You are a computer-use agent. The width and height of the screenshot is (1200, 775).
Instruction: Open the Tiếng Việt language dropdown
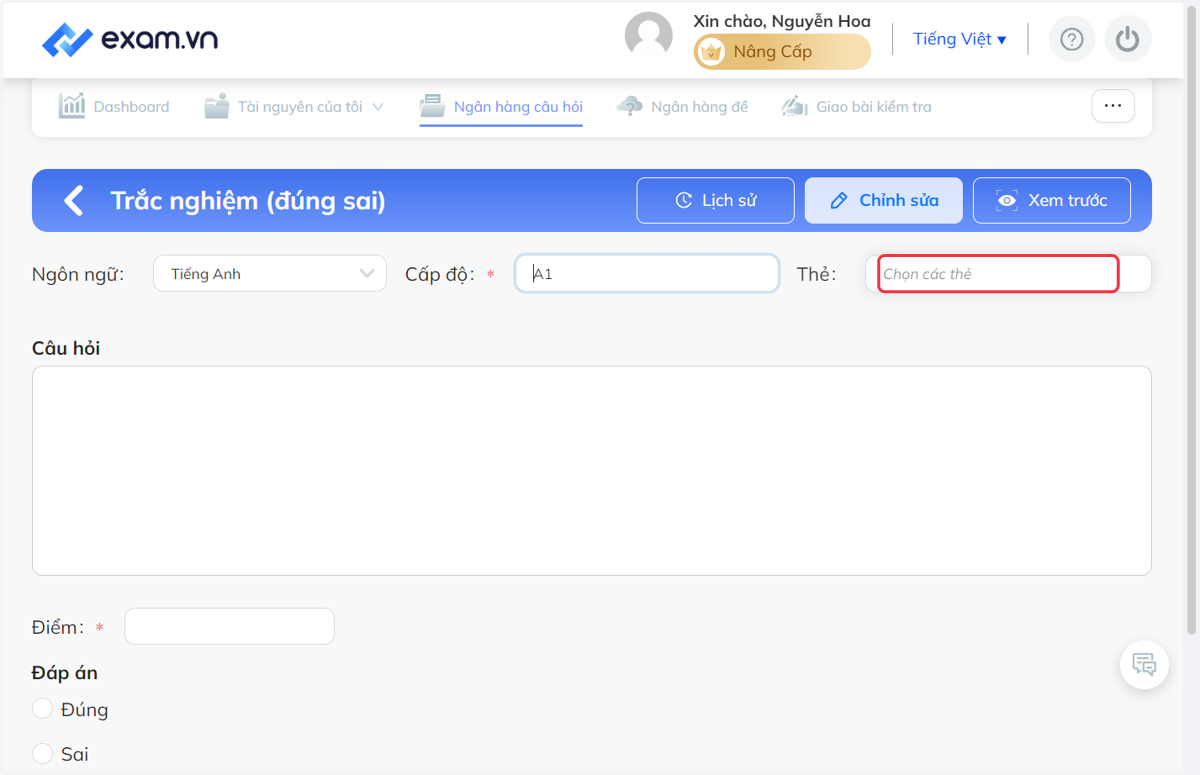click(960, 39)
